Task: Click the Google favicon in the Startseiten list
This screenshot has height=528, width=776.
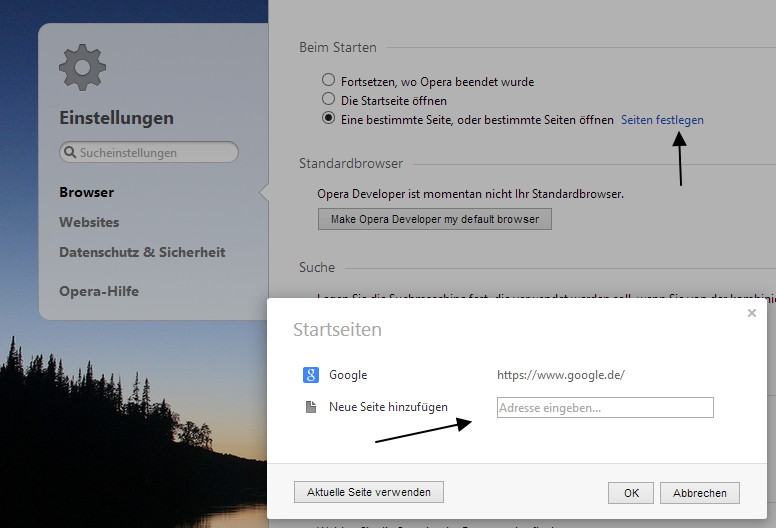Action: [x=311, y=375]
